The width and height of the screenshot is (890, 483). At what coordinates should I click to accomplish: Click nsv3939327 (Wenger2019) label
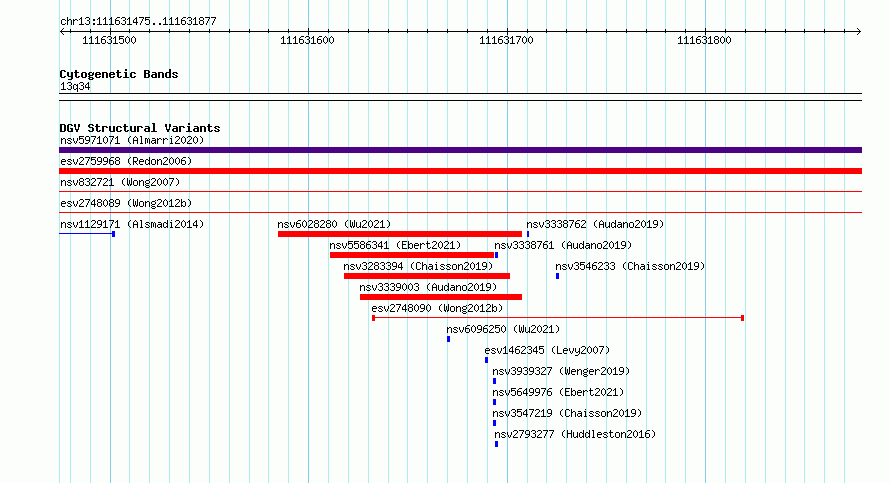pyautogui.click(x=561, y=371)
